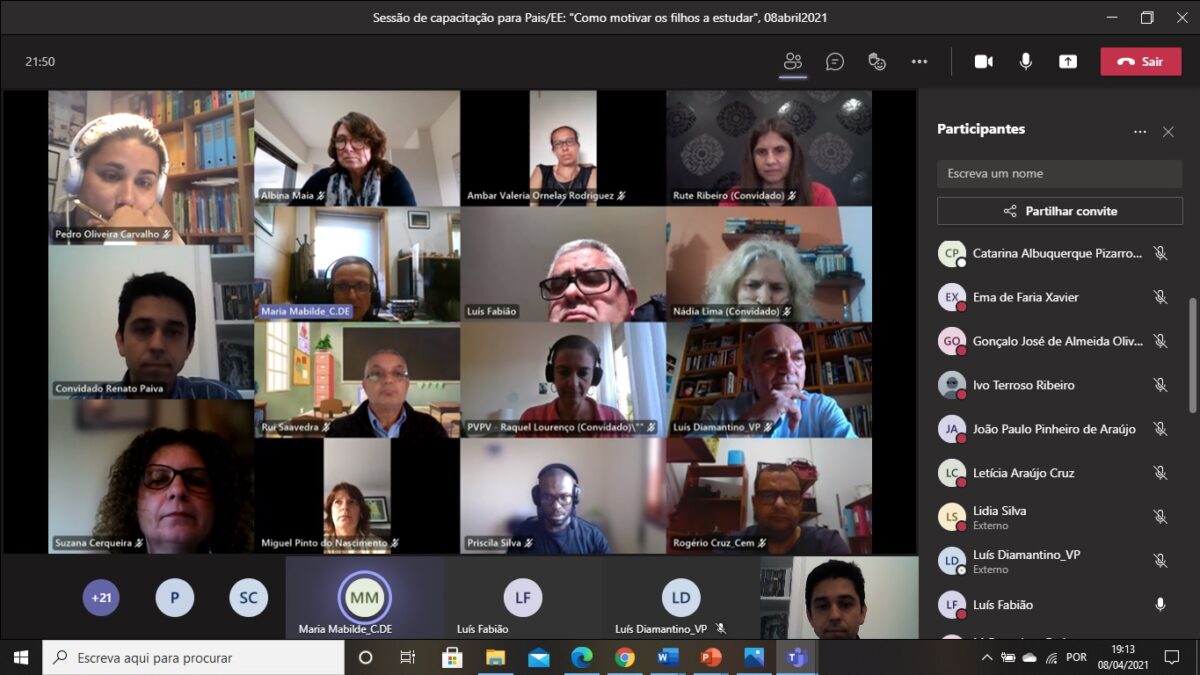Show hidden system tray icons chevron

[x=988, y=657]
